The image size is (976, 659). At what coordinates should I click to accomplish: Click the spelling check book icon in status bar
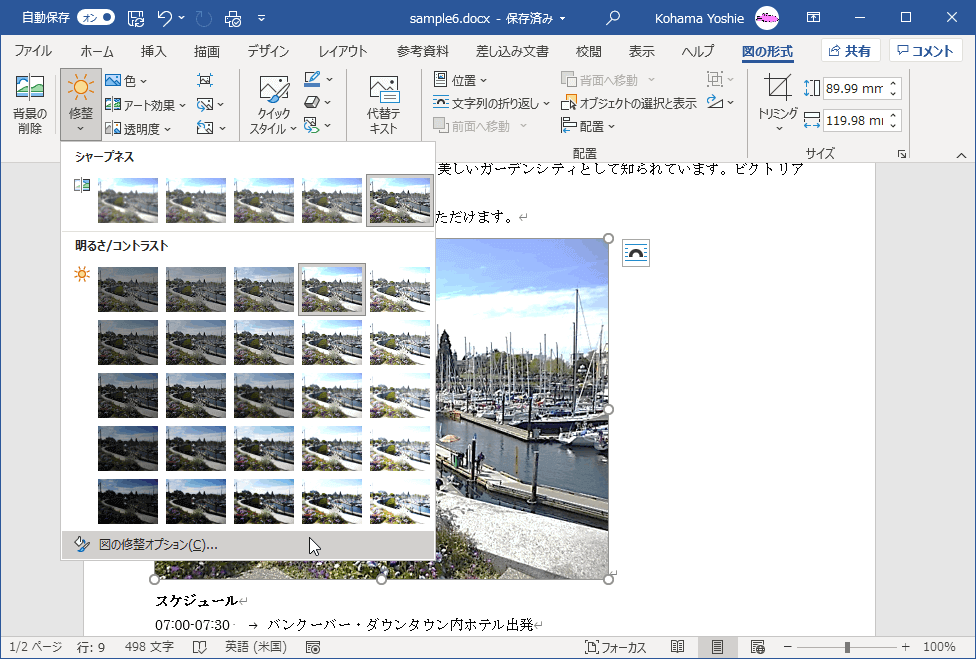pyautogui.click(x=199, y=647)
